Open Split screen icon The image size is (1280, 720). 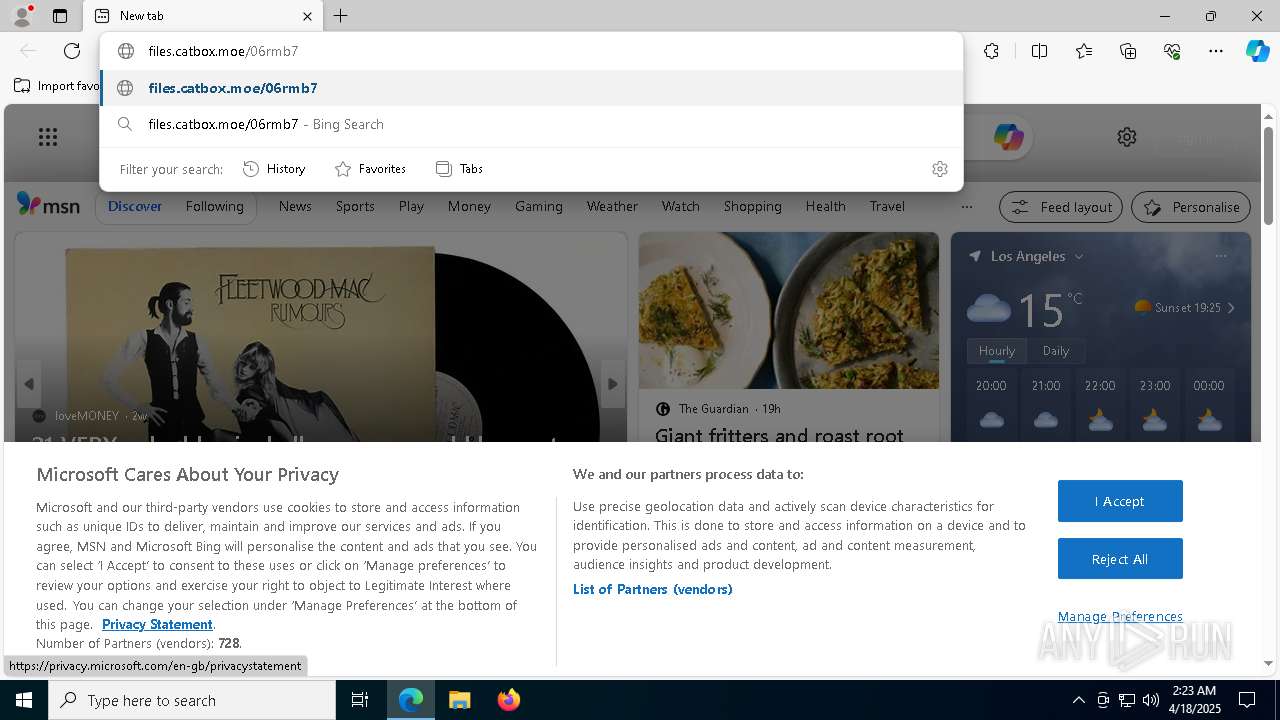(1039, 51)
